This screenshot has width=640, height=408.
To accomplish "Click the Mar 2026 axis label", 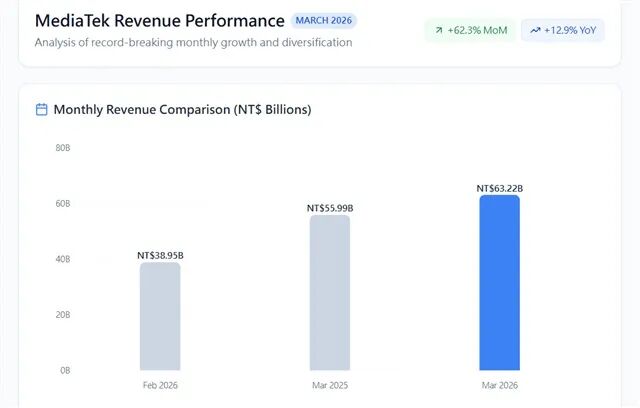I will [x=499, y=385].
